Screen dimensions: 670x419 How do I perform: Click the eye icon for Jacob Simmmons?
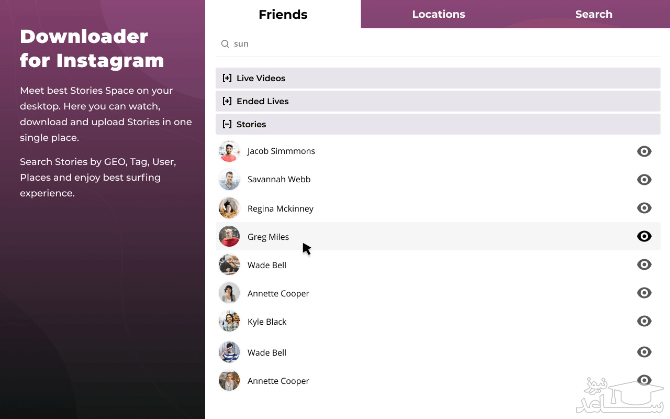click(x=644, y=151)
